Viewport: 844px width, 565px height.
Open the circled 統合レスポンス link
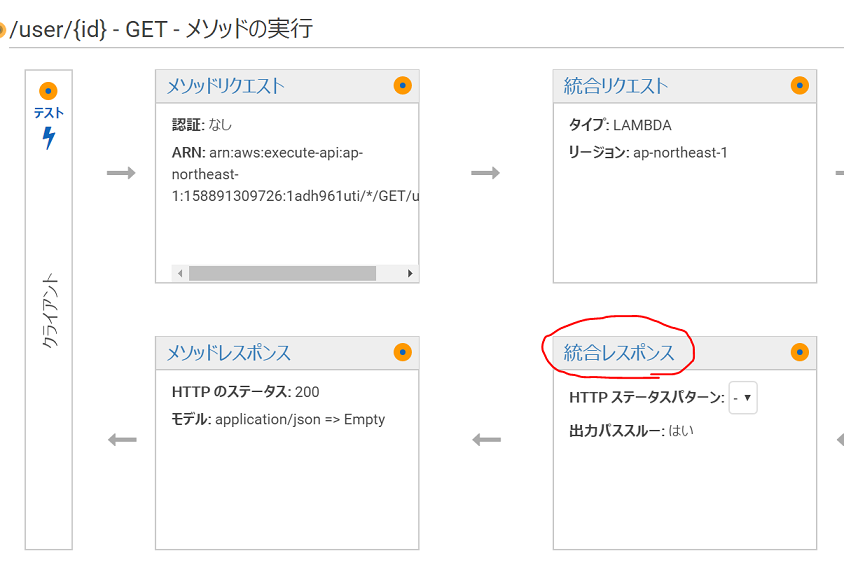click(x=619, y=353)
